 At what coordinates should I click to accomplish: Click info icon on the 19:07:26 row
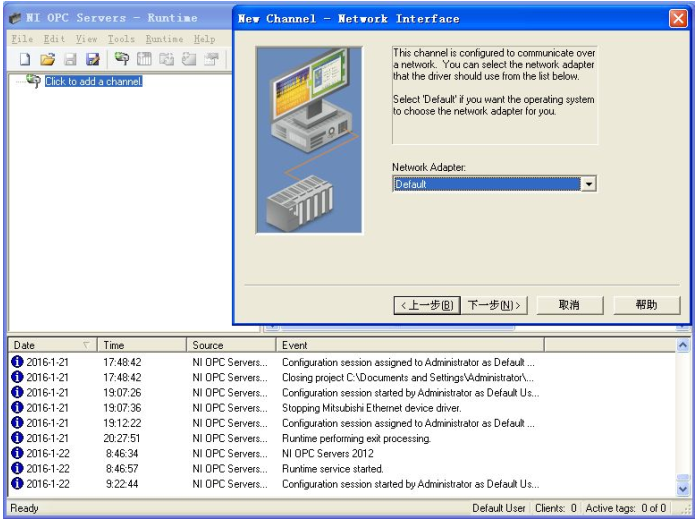[17, 392]
